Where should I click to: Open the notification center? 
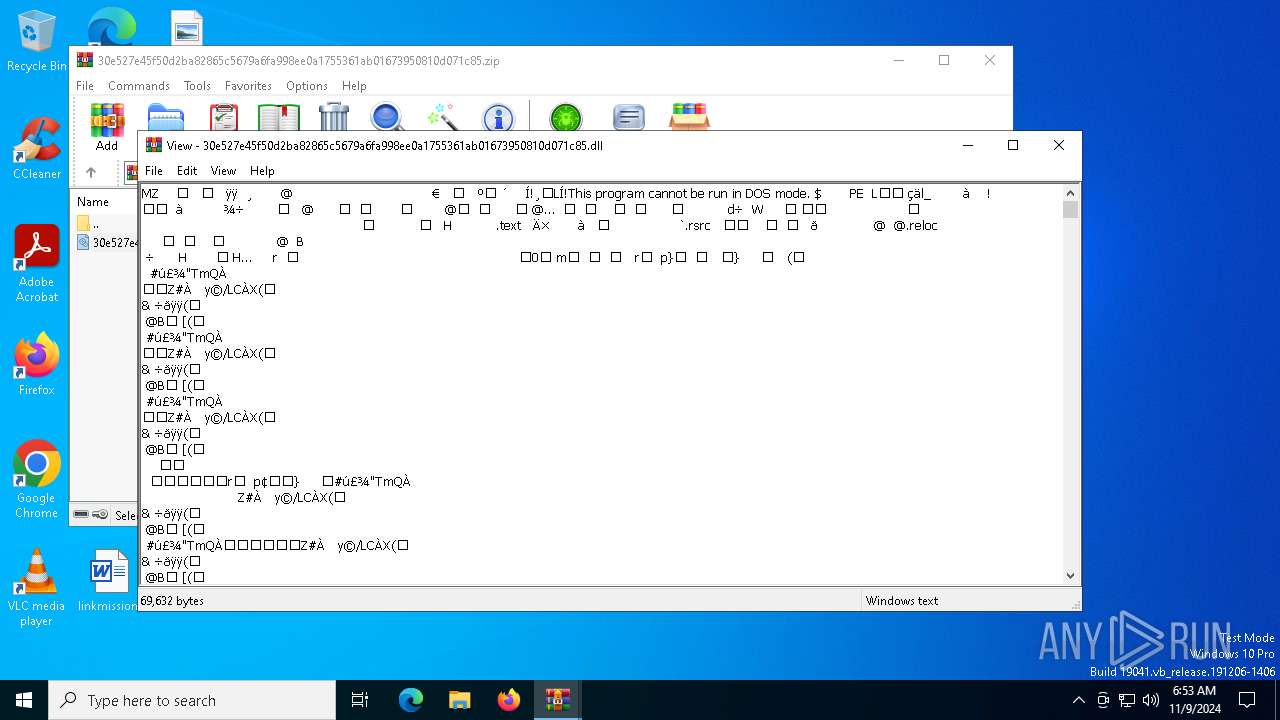1247,700
